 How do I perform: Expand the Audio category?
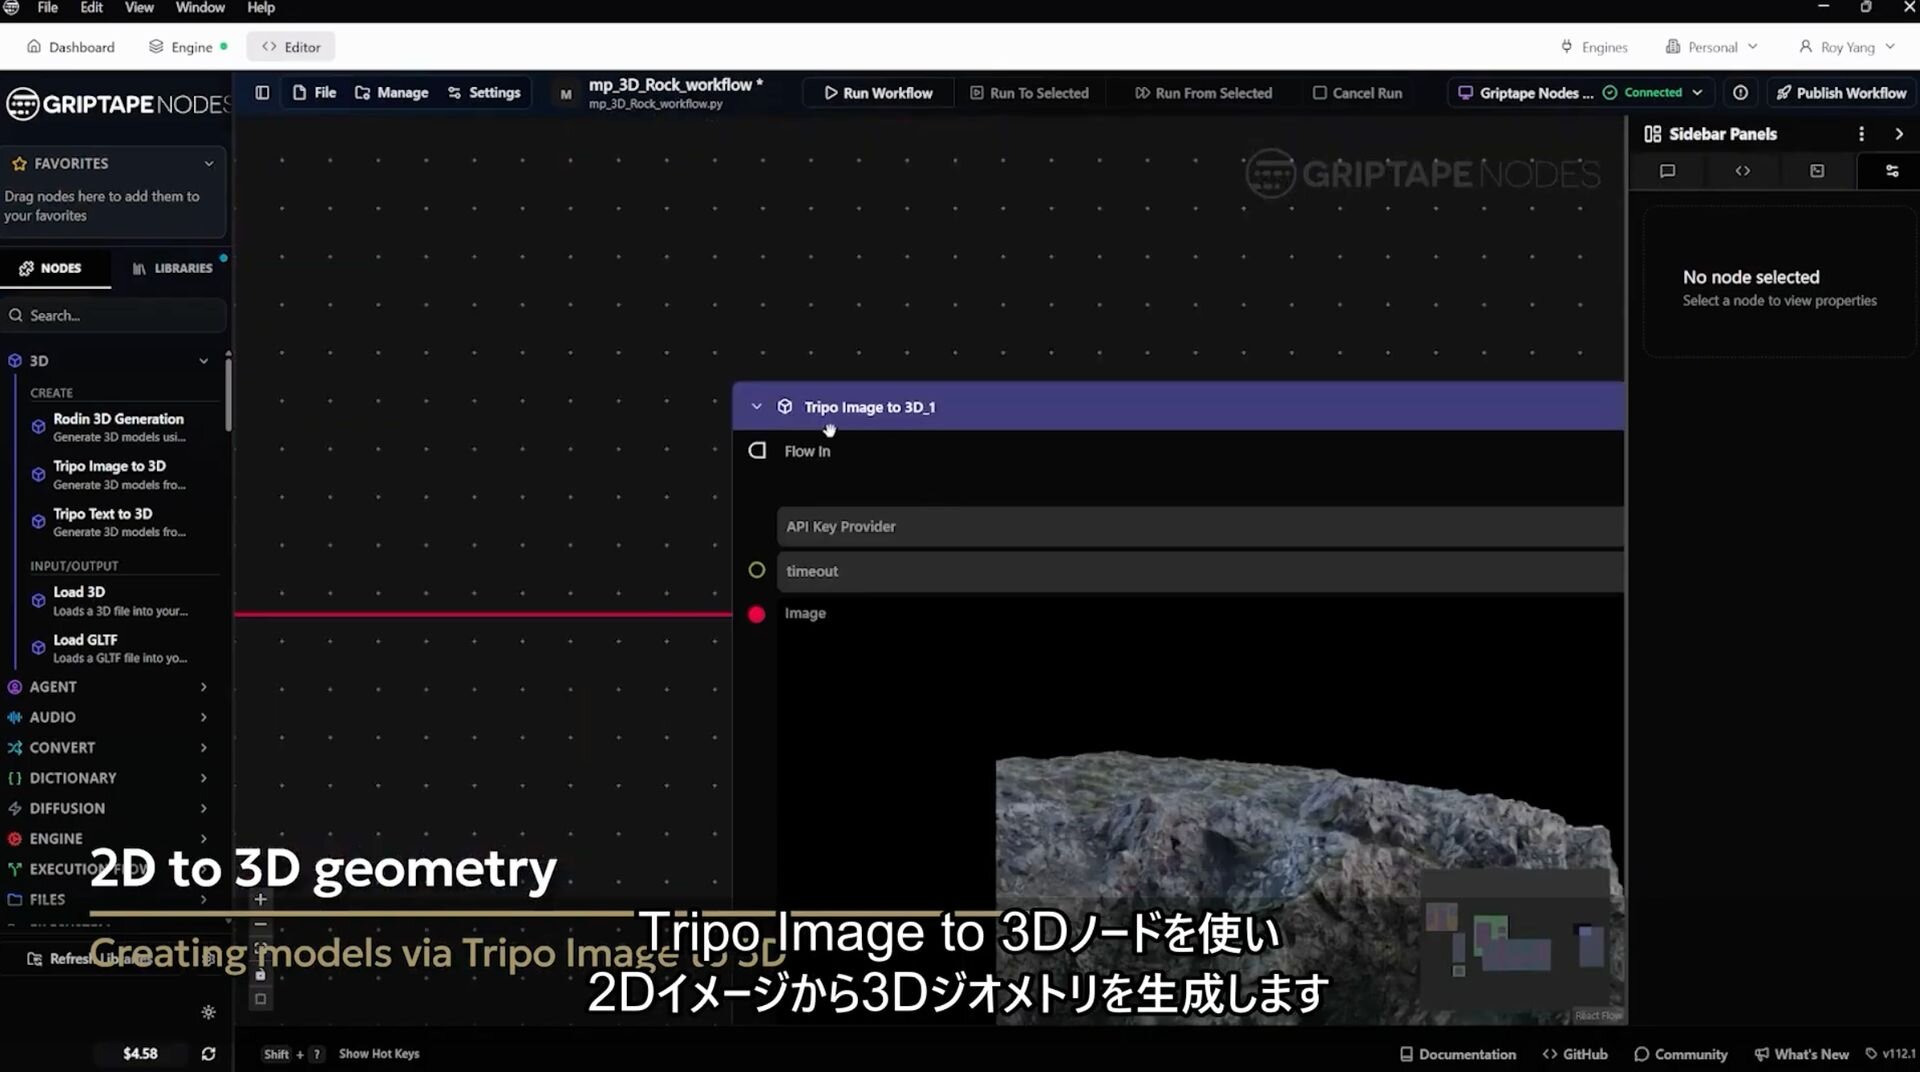[x=203, y=717]
